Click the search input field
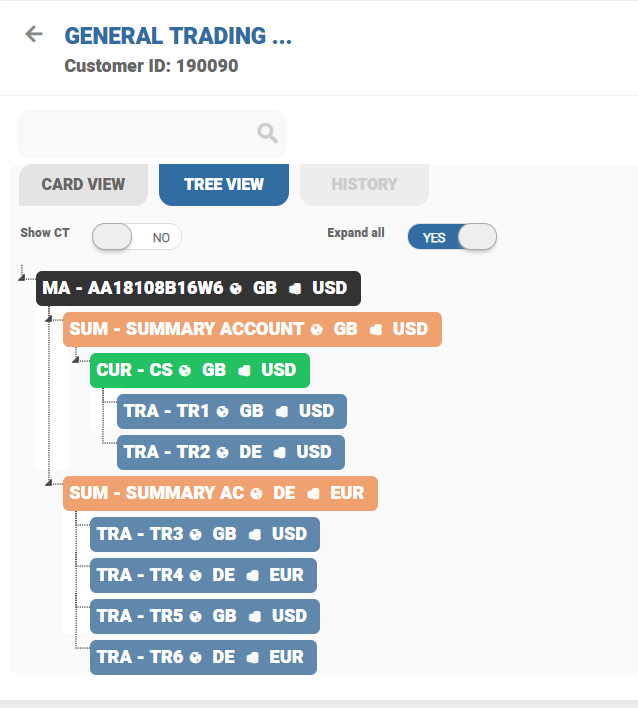This screenshot has width=638, height=708. click(135, 133)
